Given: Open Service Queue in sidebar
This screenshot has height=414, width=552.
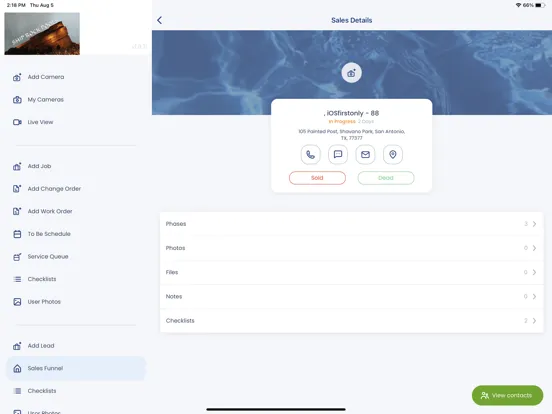Looking at the screenshot, I should tap(48, 257).
